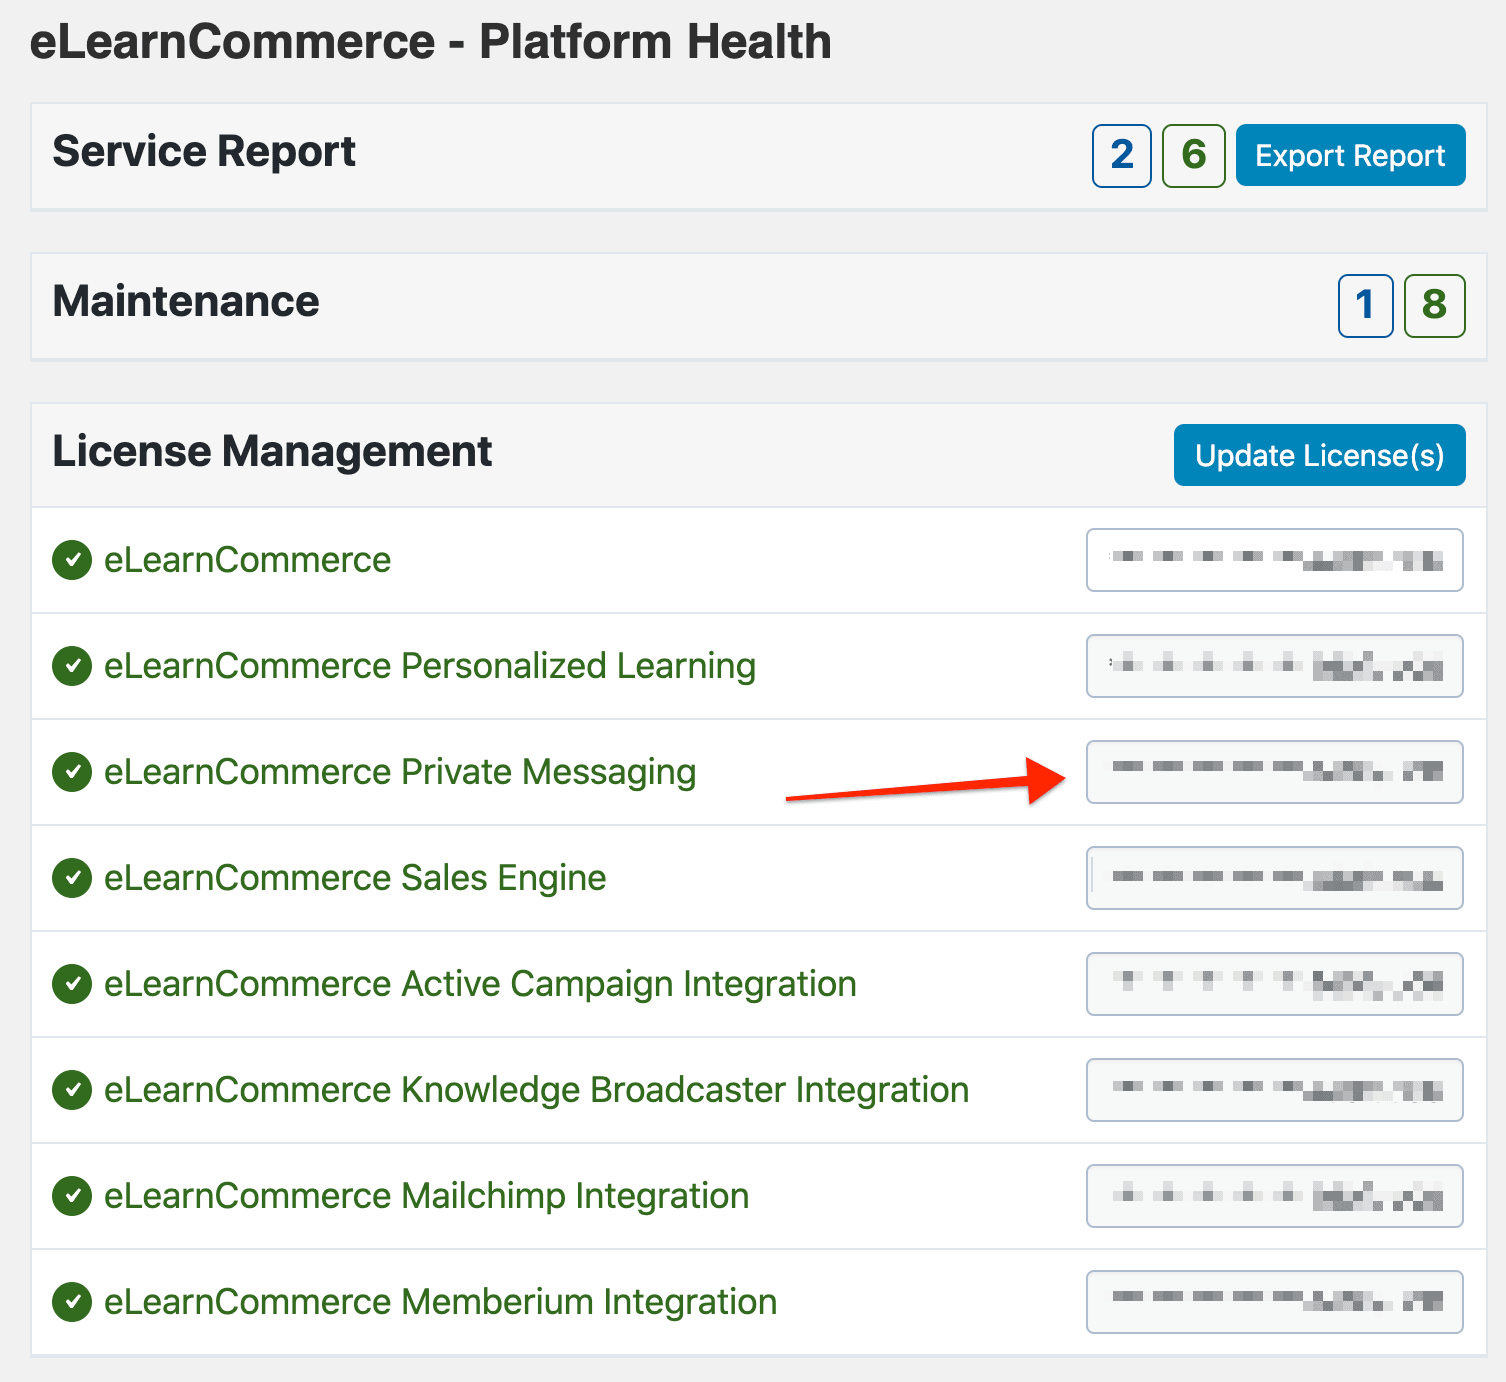
Task: Collapse the License Management section heading
Action: (272, 451)
